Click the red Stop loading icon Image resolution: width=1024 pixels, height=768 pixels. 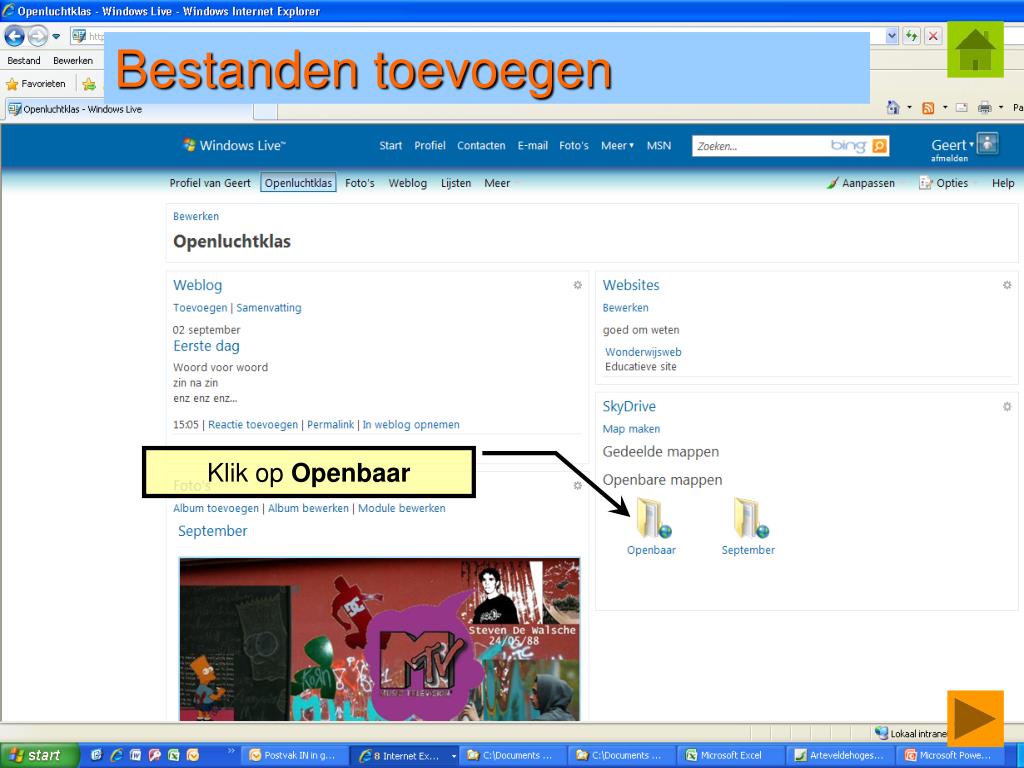click(x=934, y=36)
